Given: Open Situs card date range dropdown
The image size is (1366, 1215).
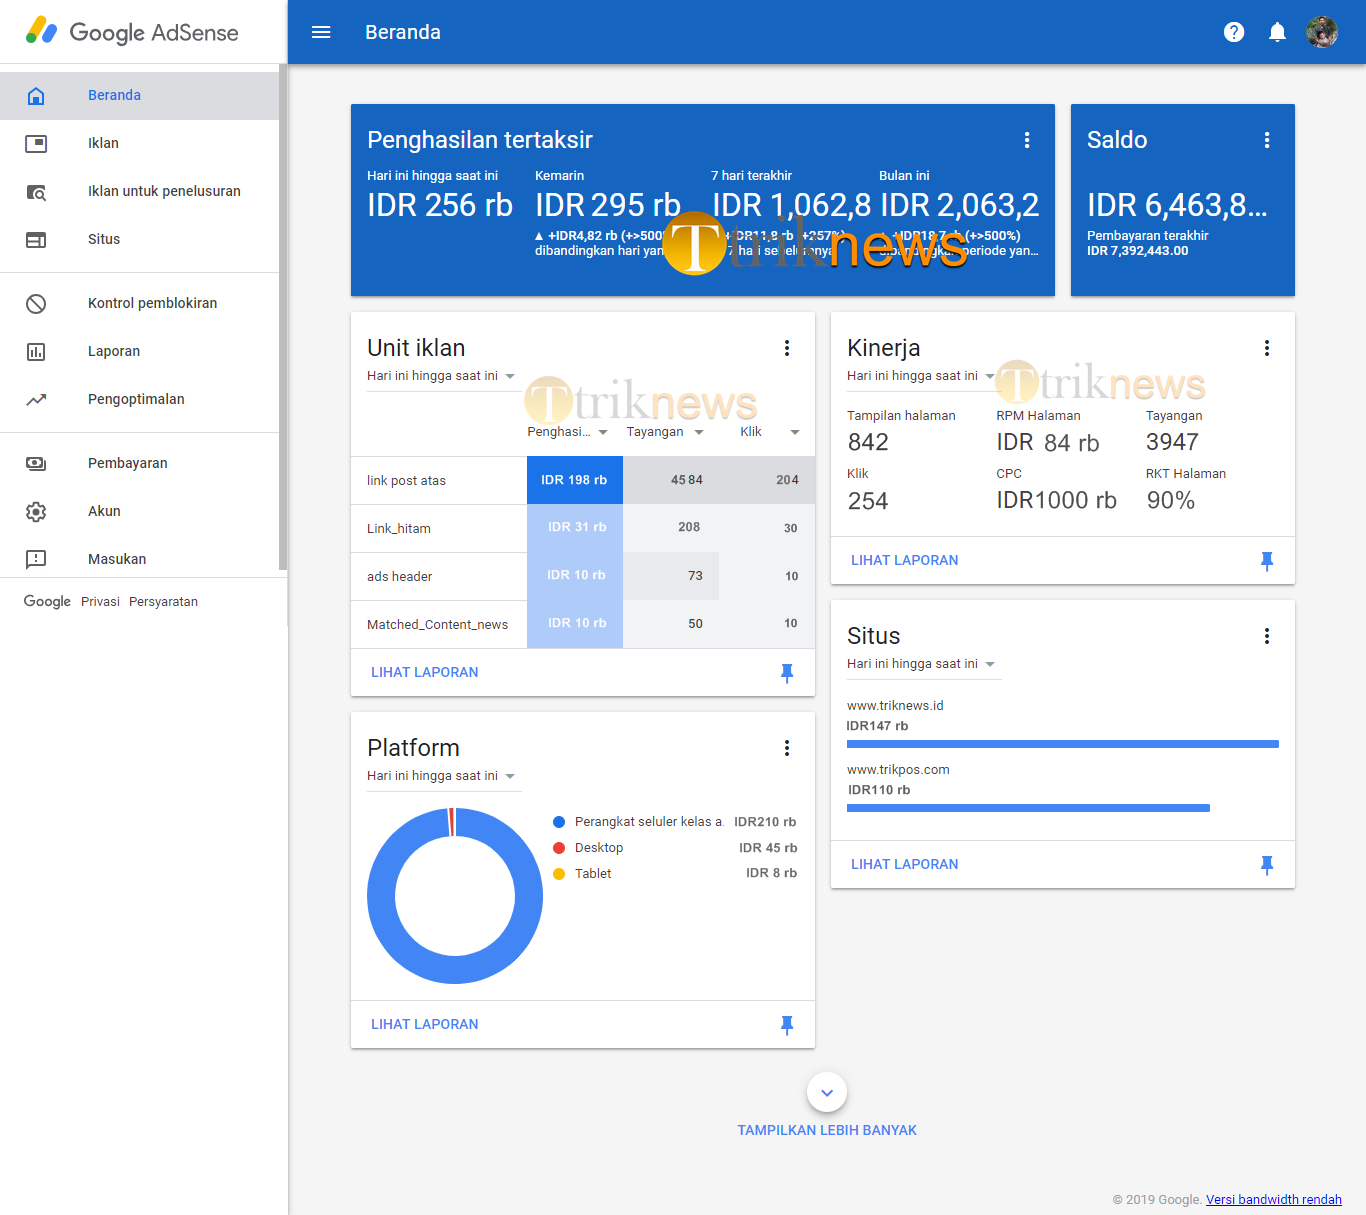Looking at the screenshot, I should pos(922,664).
